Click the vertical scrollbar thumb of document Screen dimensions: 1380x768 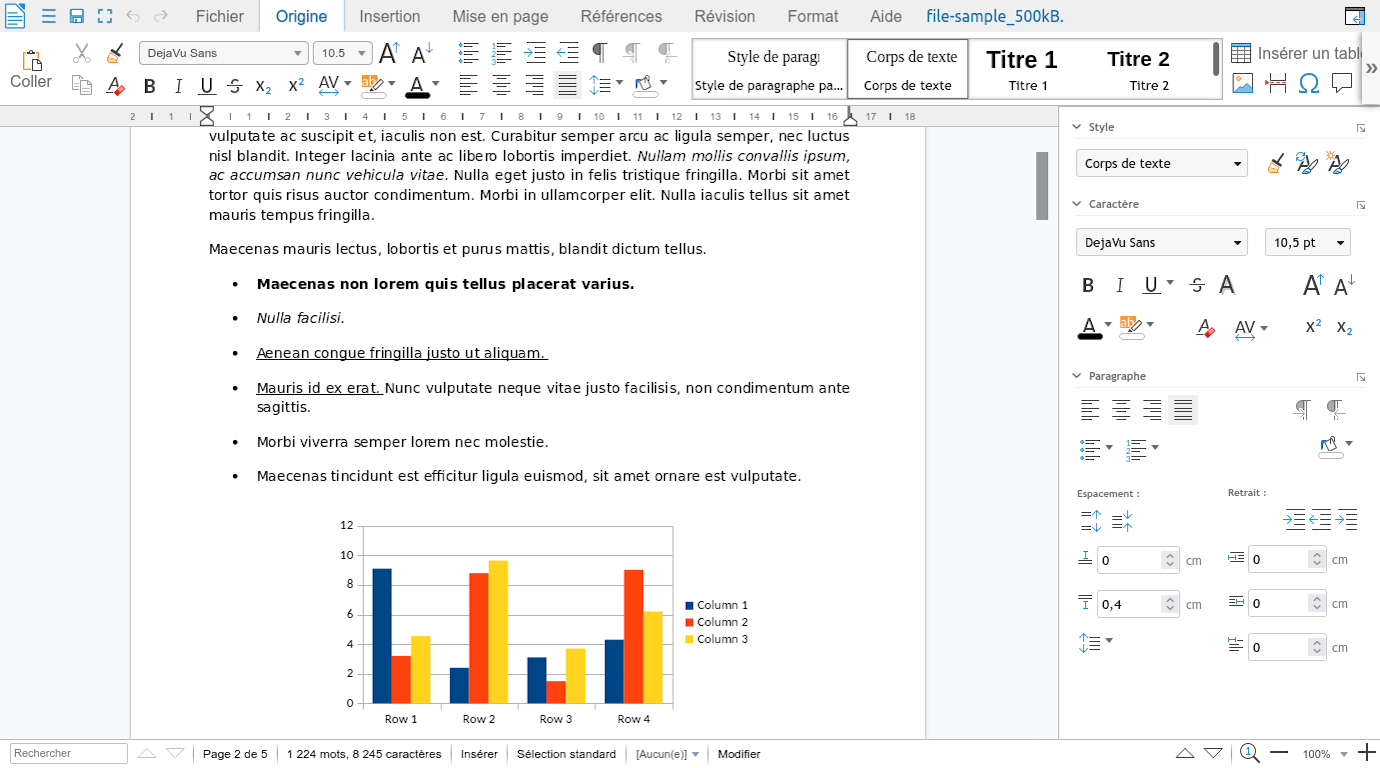pos(1042,185)
